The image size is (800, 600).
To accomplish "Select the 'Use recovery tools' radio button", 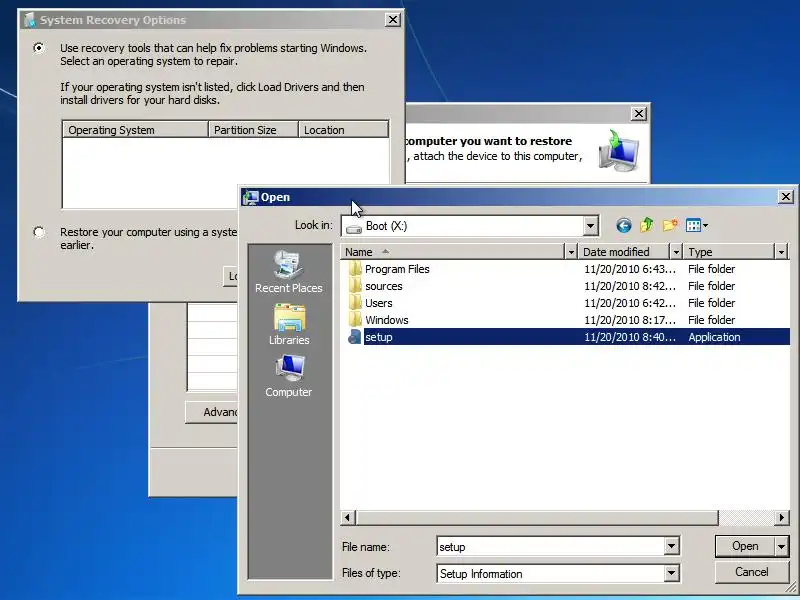I will pyautogui.click(x=39, y=47).
